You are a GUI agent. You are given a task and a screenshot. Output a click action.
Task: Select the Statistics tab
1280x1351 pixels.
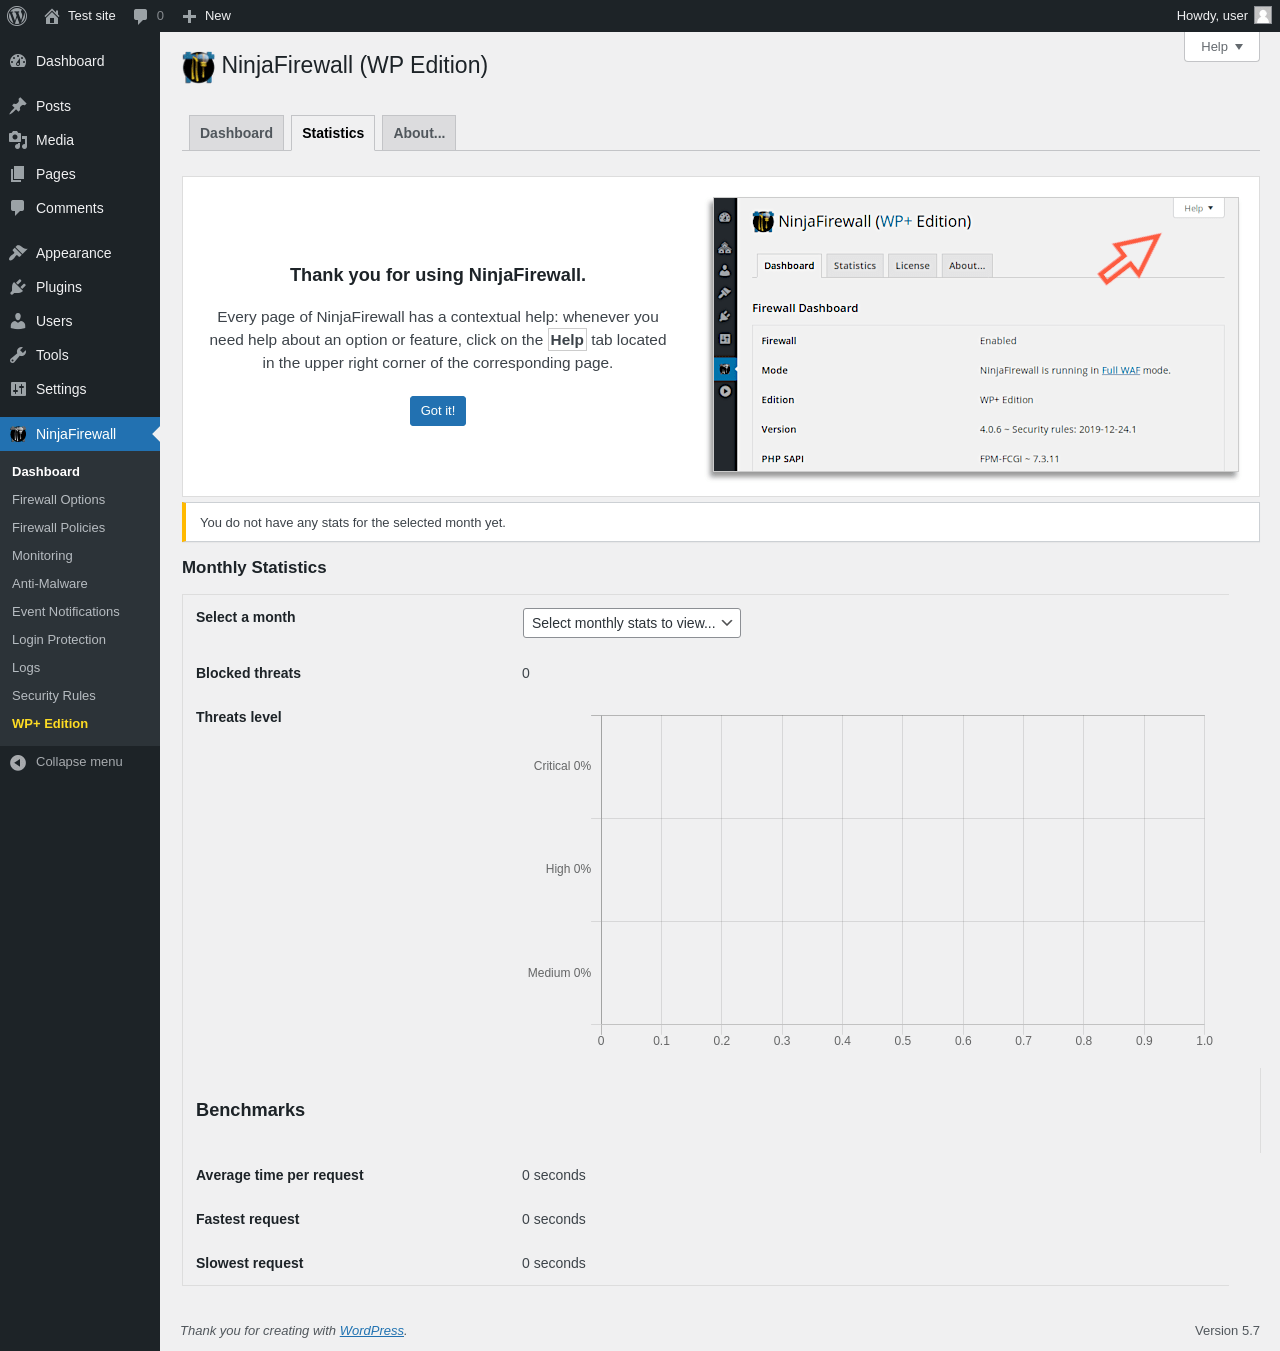click(x=333, y=133)
